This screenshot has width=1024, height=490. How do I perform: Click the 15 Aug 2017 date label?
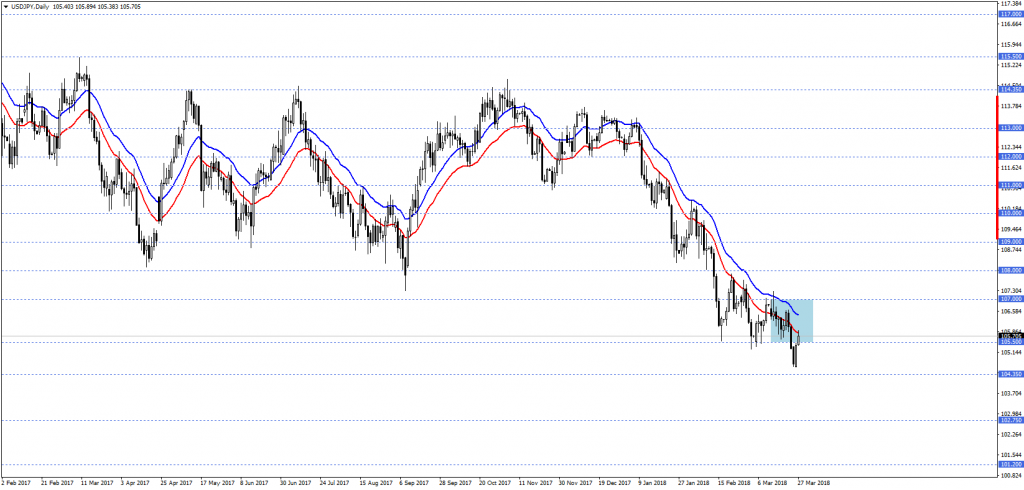pos(376,484)
